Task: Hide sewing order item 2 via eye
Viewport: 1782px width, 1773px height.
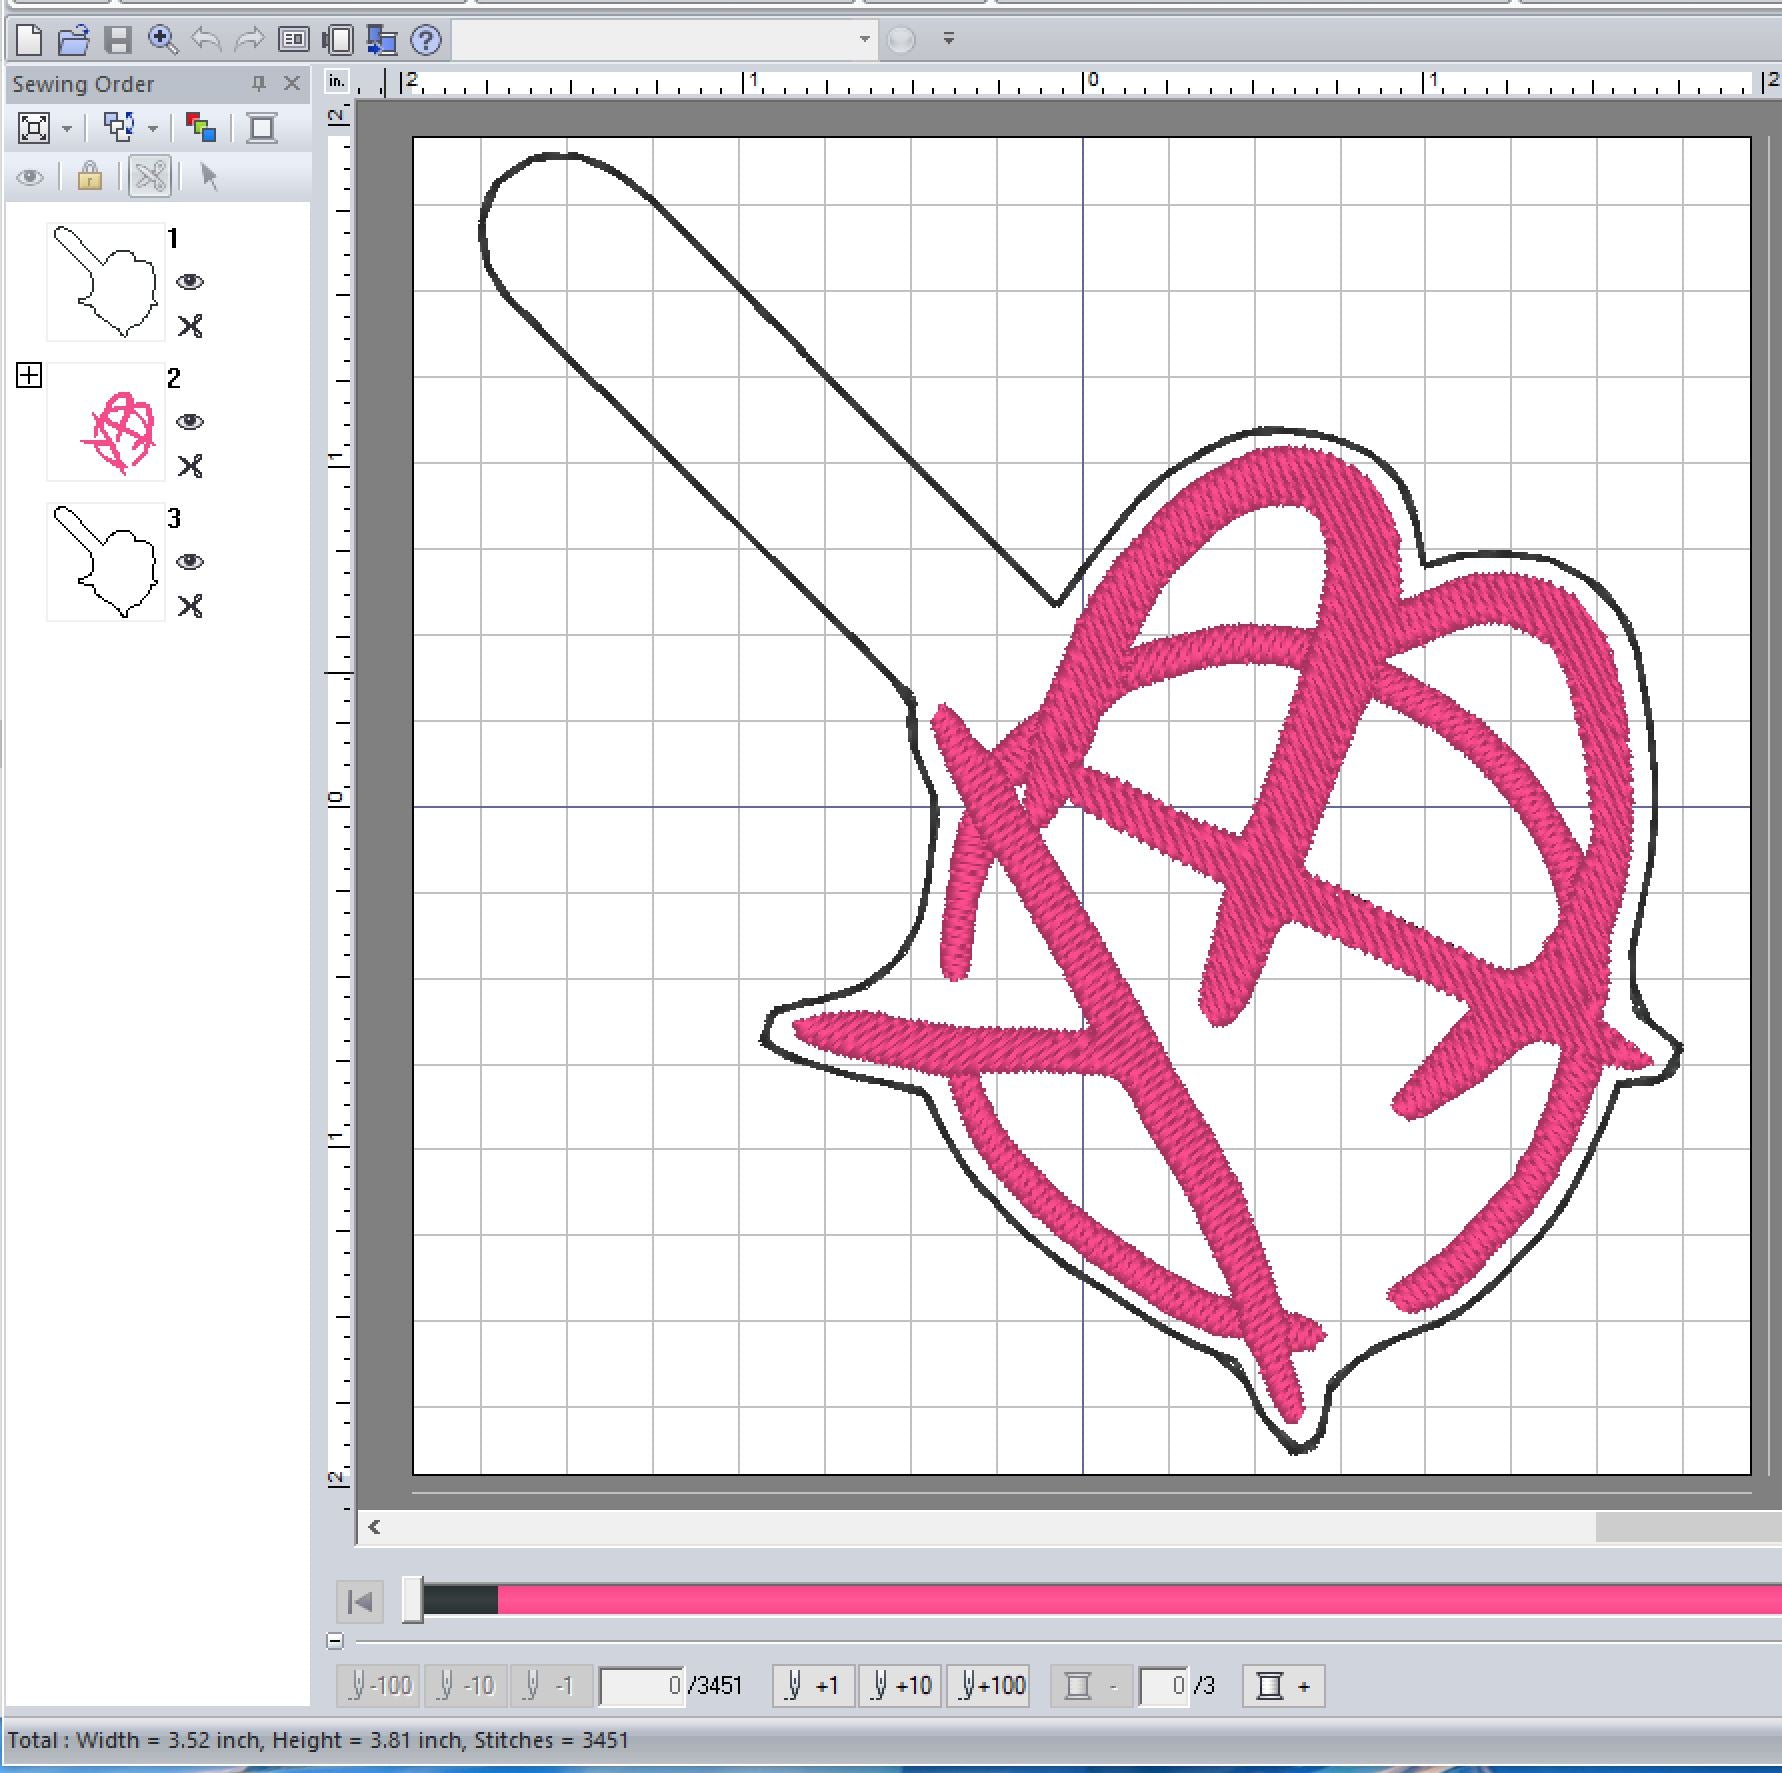Action: [190, 422]
